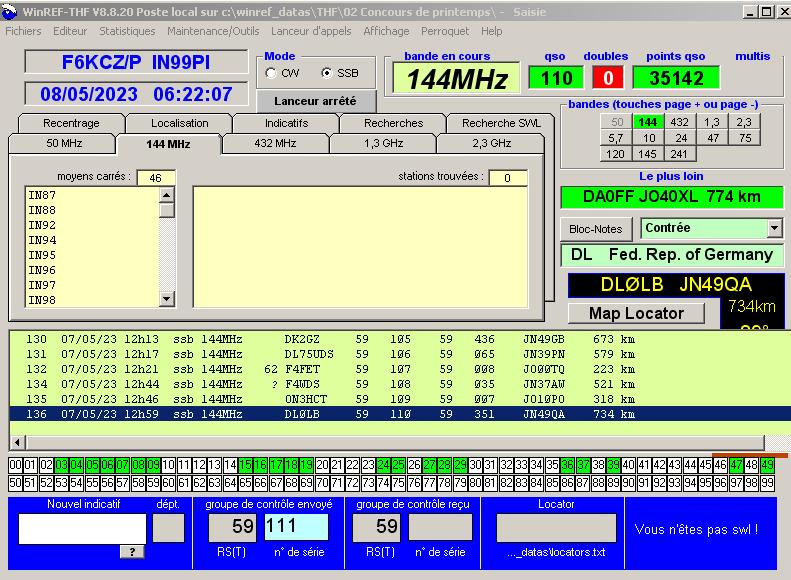791x580 pixels.
Task: Select log row 135 with ON3HCT
Action: click(x=399, y=399)
